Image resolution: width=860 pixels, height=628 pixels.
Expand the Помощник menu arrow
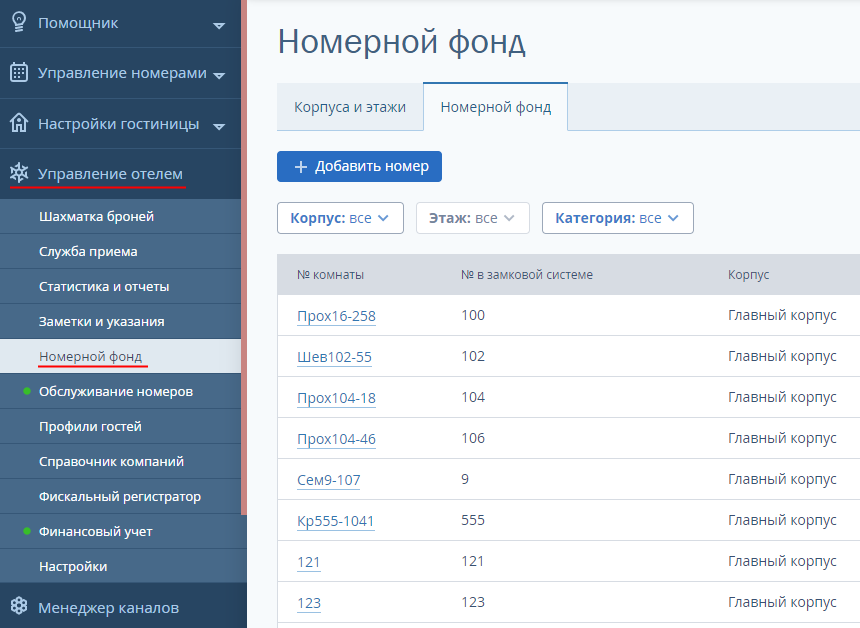pos(219,25)
